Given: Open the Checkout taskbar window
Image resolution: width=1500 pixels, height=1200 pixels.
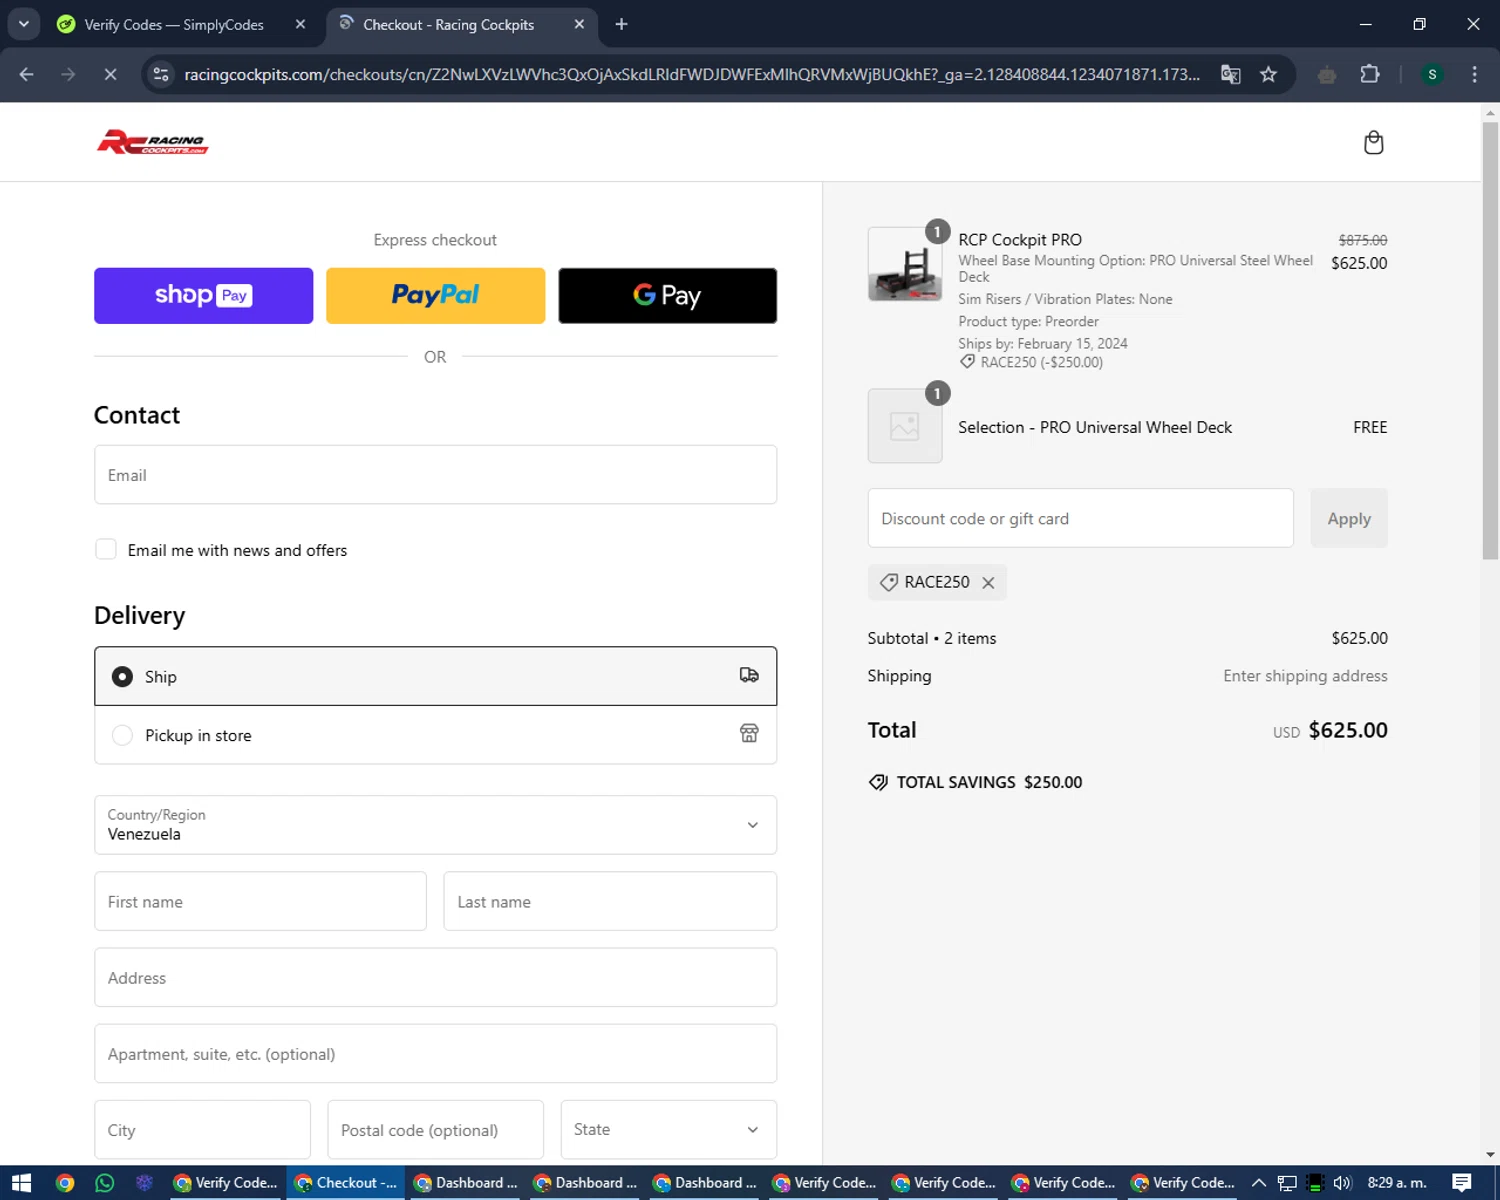Looking at the screenshot, I should [346, 1183].
